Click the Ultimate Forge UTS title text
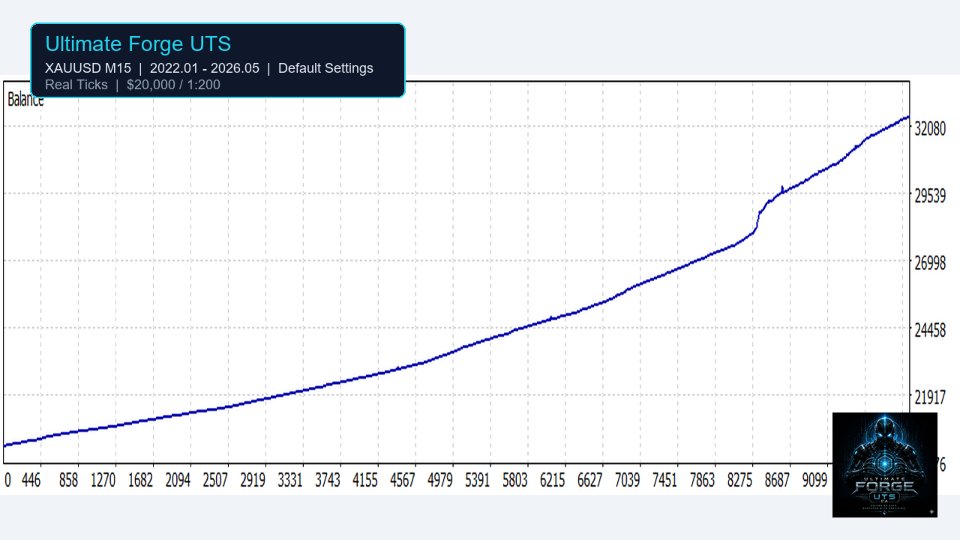The image size is (960, 540). tap(138, 44)
